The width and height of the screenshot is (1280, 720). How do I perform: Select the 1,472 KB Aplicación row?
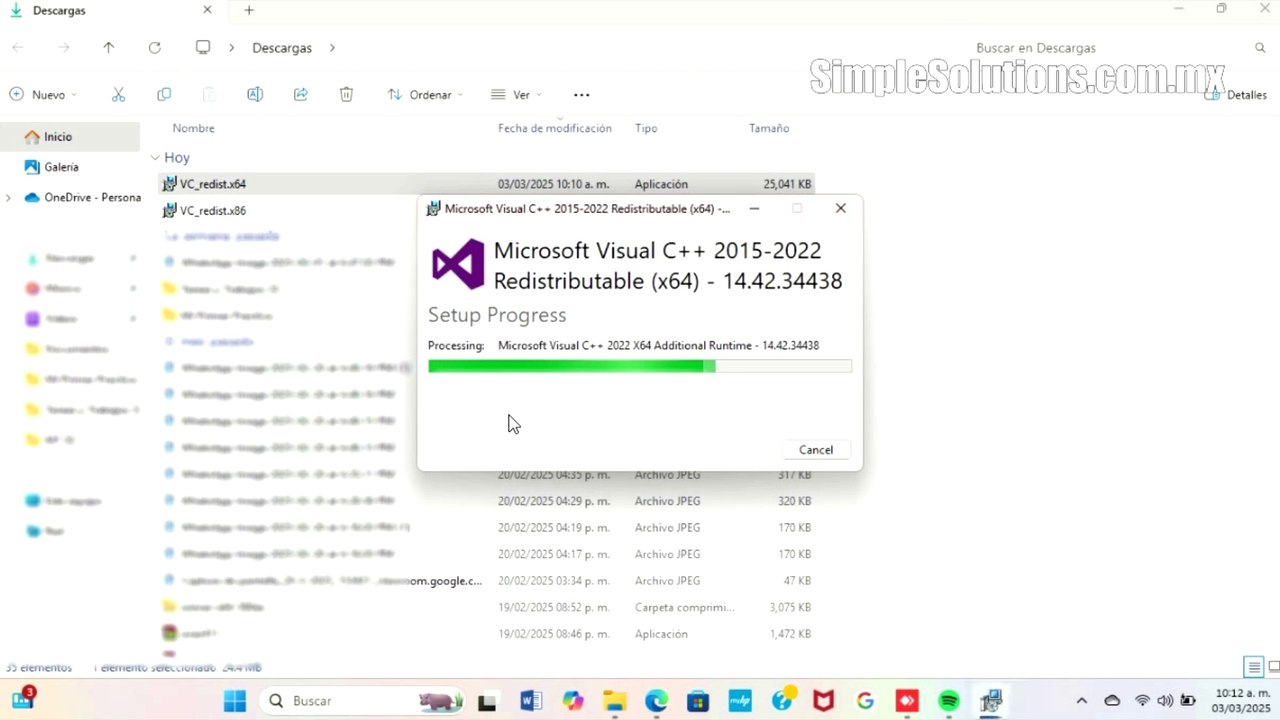(487, 634)
